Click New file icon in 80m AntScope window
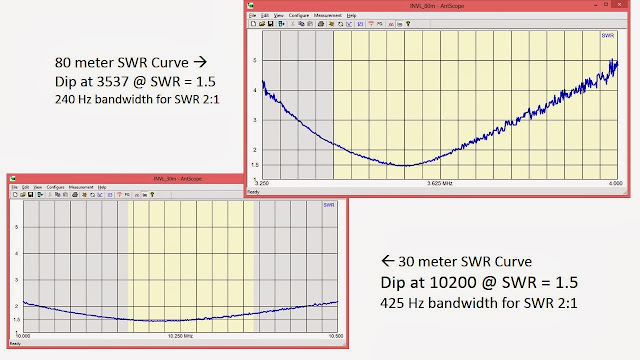 (x=253, y=24)
